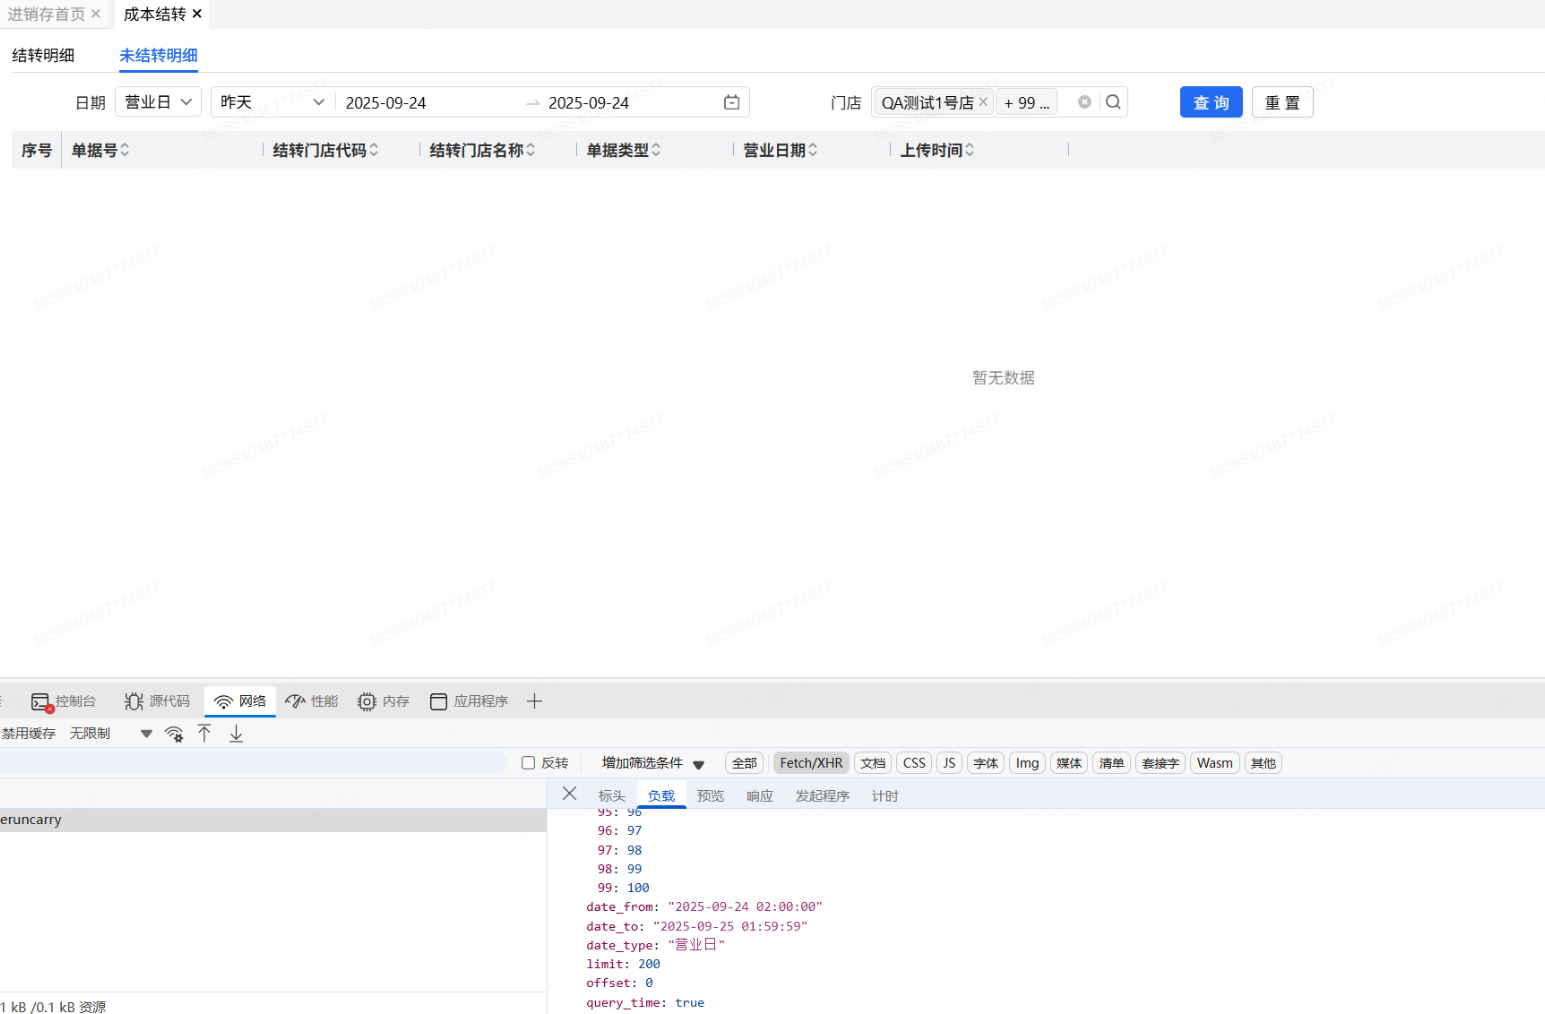Open the calendar date picker icon

click(732, 102)
